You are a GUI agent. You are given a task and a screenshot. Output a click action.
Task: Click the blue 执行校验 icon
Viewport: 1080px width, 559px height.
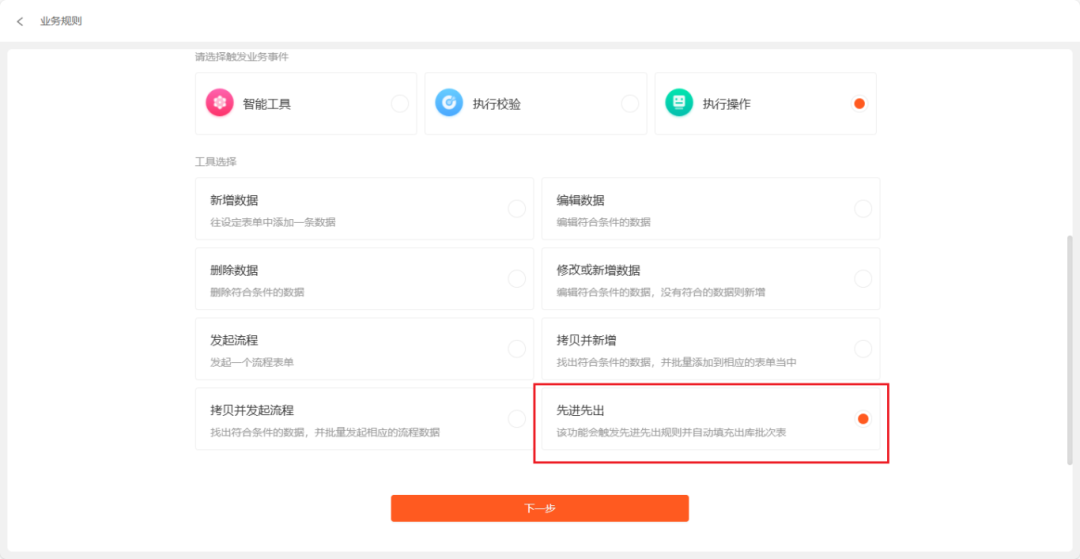tap(449, 103)
